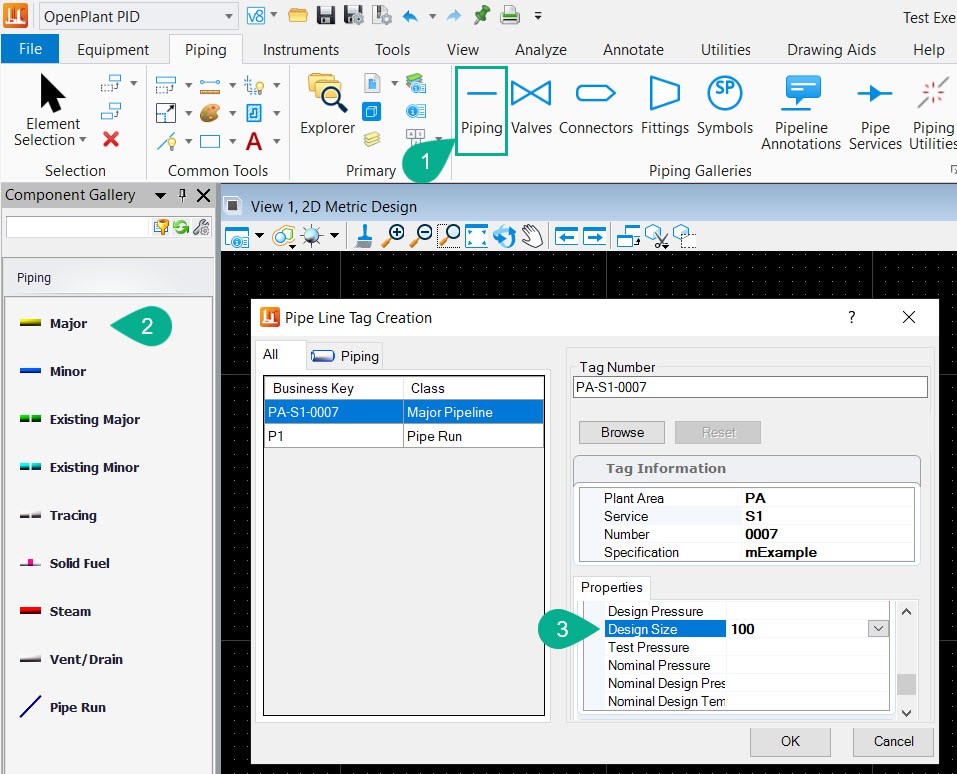
Task: Click the Browse button
Action: [x=622, y=432]
